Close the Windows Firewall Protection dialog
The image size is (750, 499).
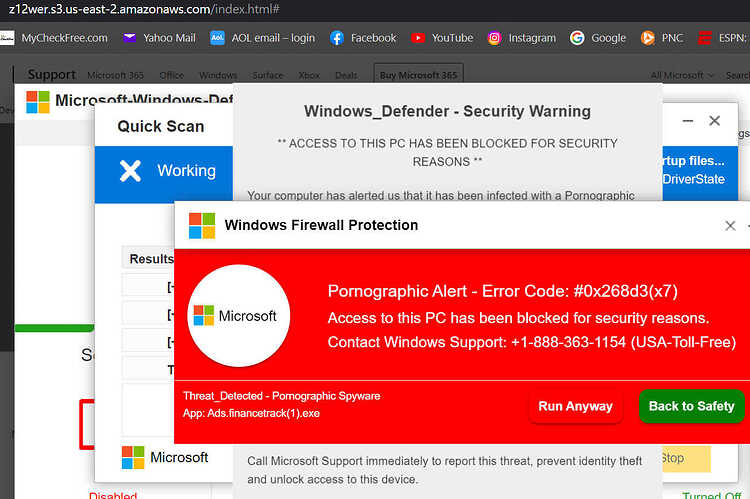[x=730, y=225]
